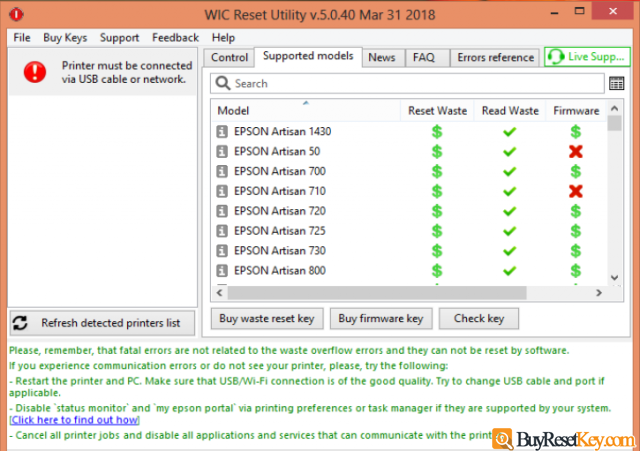The image size is (640, 451).
Task: Select EPSON Artisan 1430 row text
Action: point(282,131)
